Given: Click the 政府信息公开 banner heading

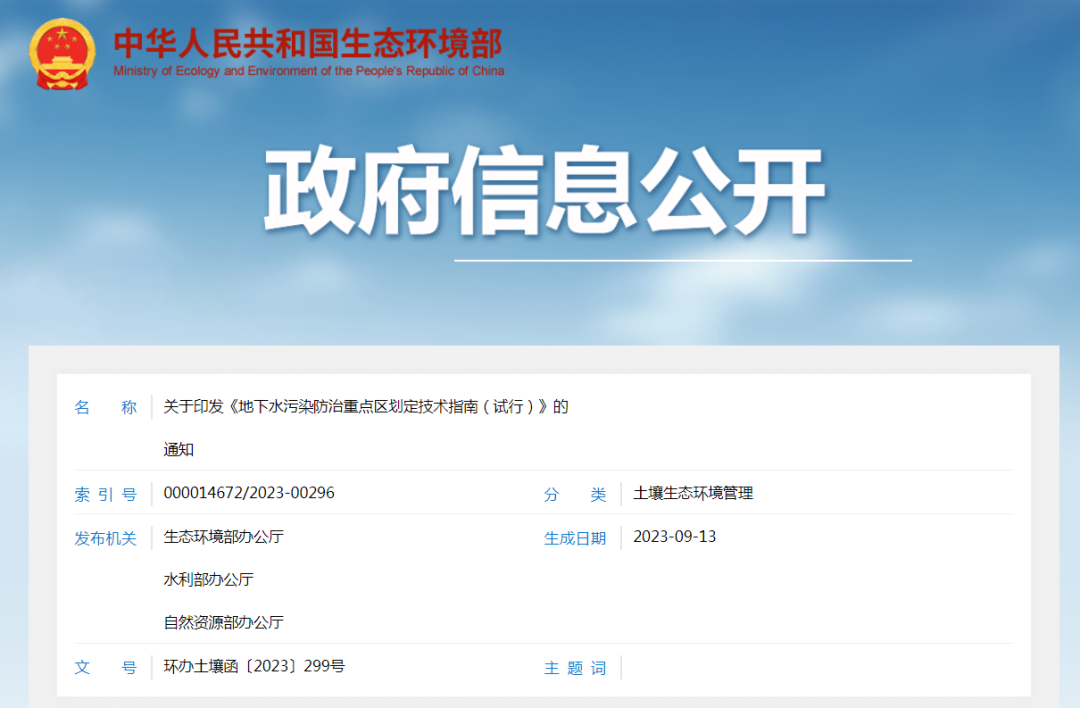Looking at the screenshot, I should [543, 191].
